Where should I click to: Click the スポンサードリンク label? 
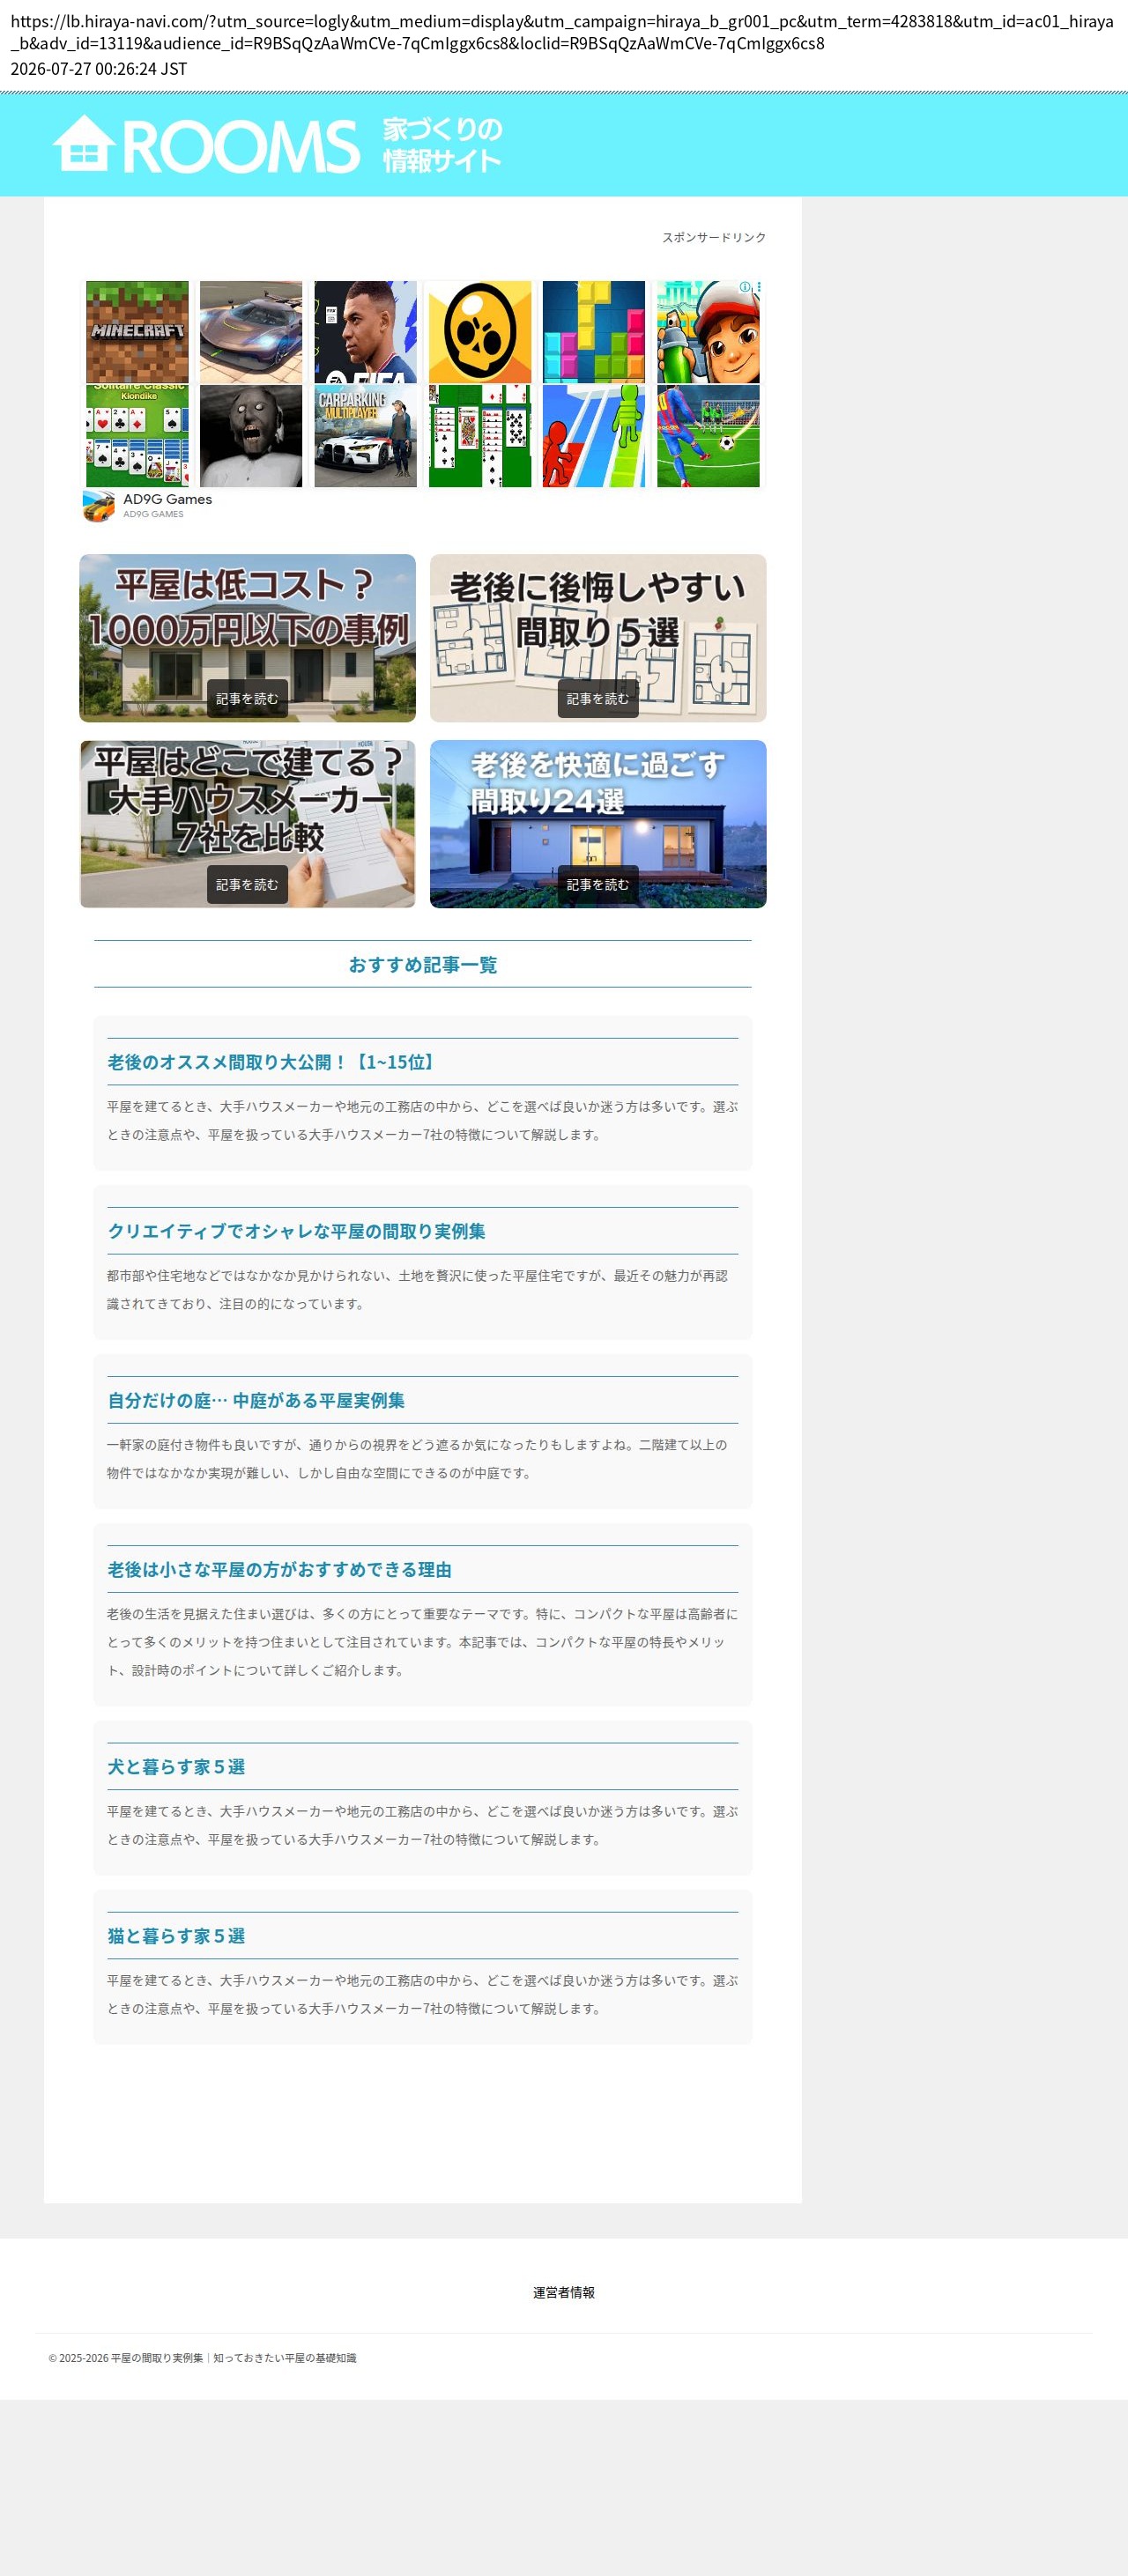click(x=714, y=237)
